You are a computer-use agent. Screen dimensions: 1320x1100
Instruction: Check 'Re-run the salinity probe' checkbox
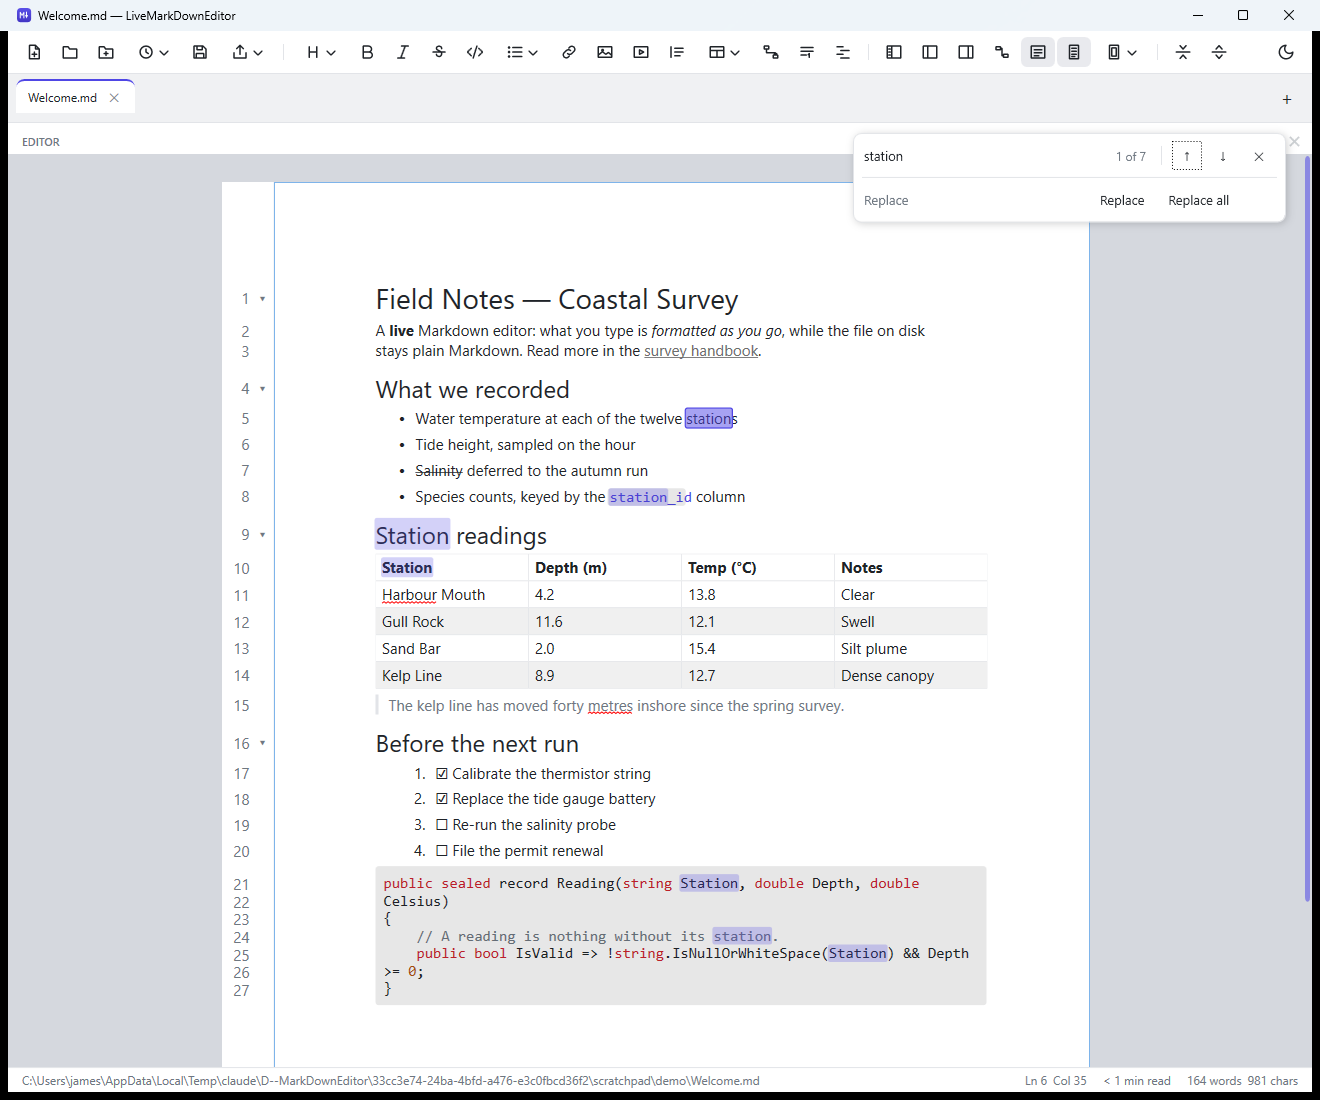pyautogui.click(x=442, y=825)
